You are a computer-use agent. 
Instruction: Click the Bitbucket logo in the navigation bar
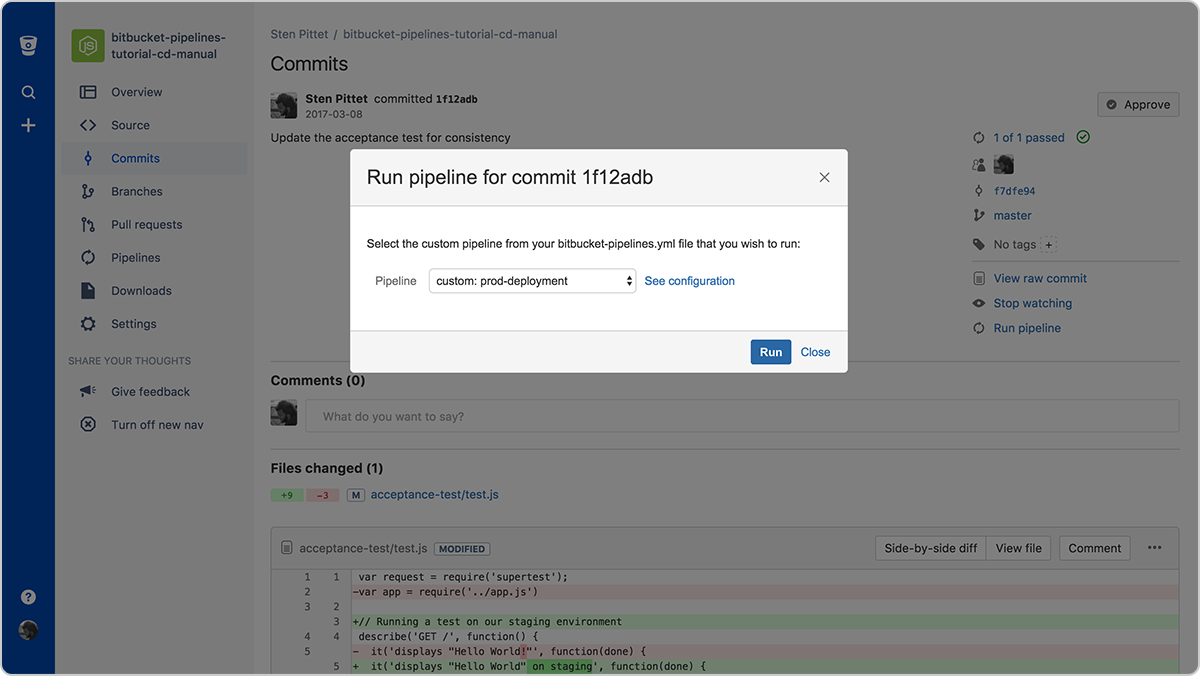pyautogui.click(x=27, y=44)
